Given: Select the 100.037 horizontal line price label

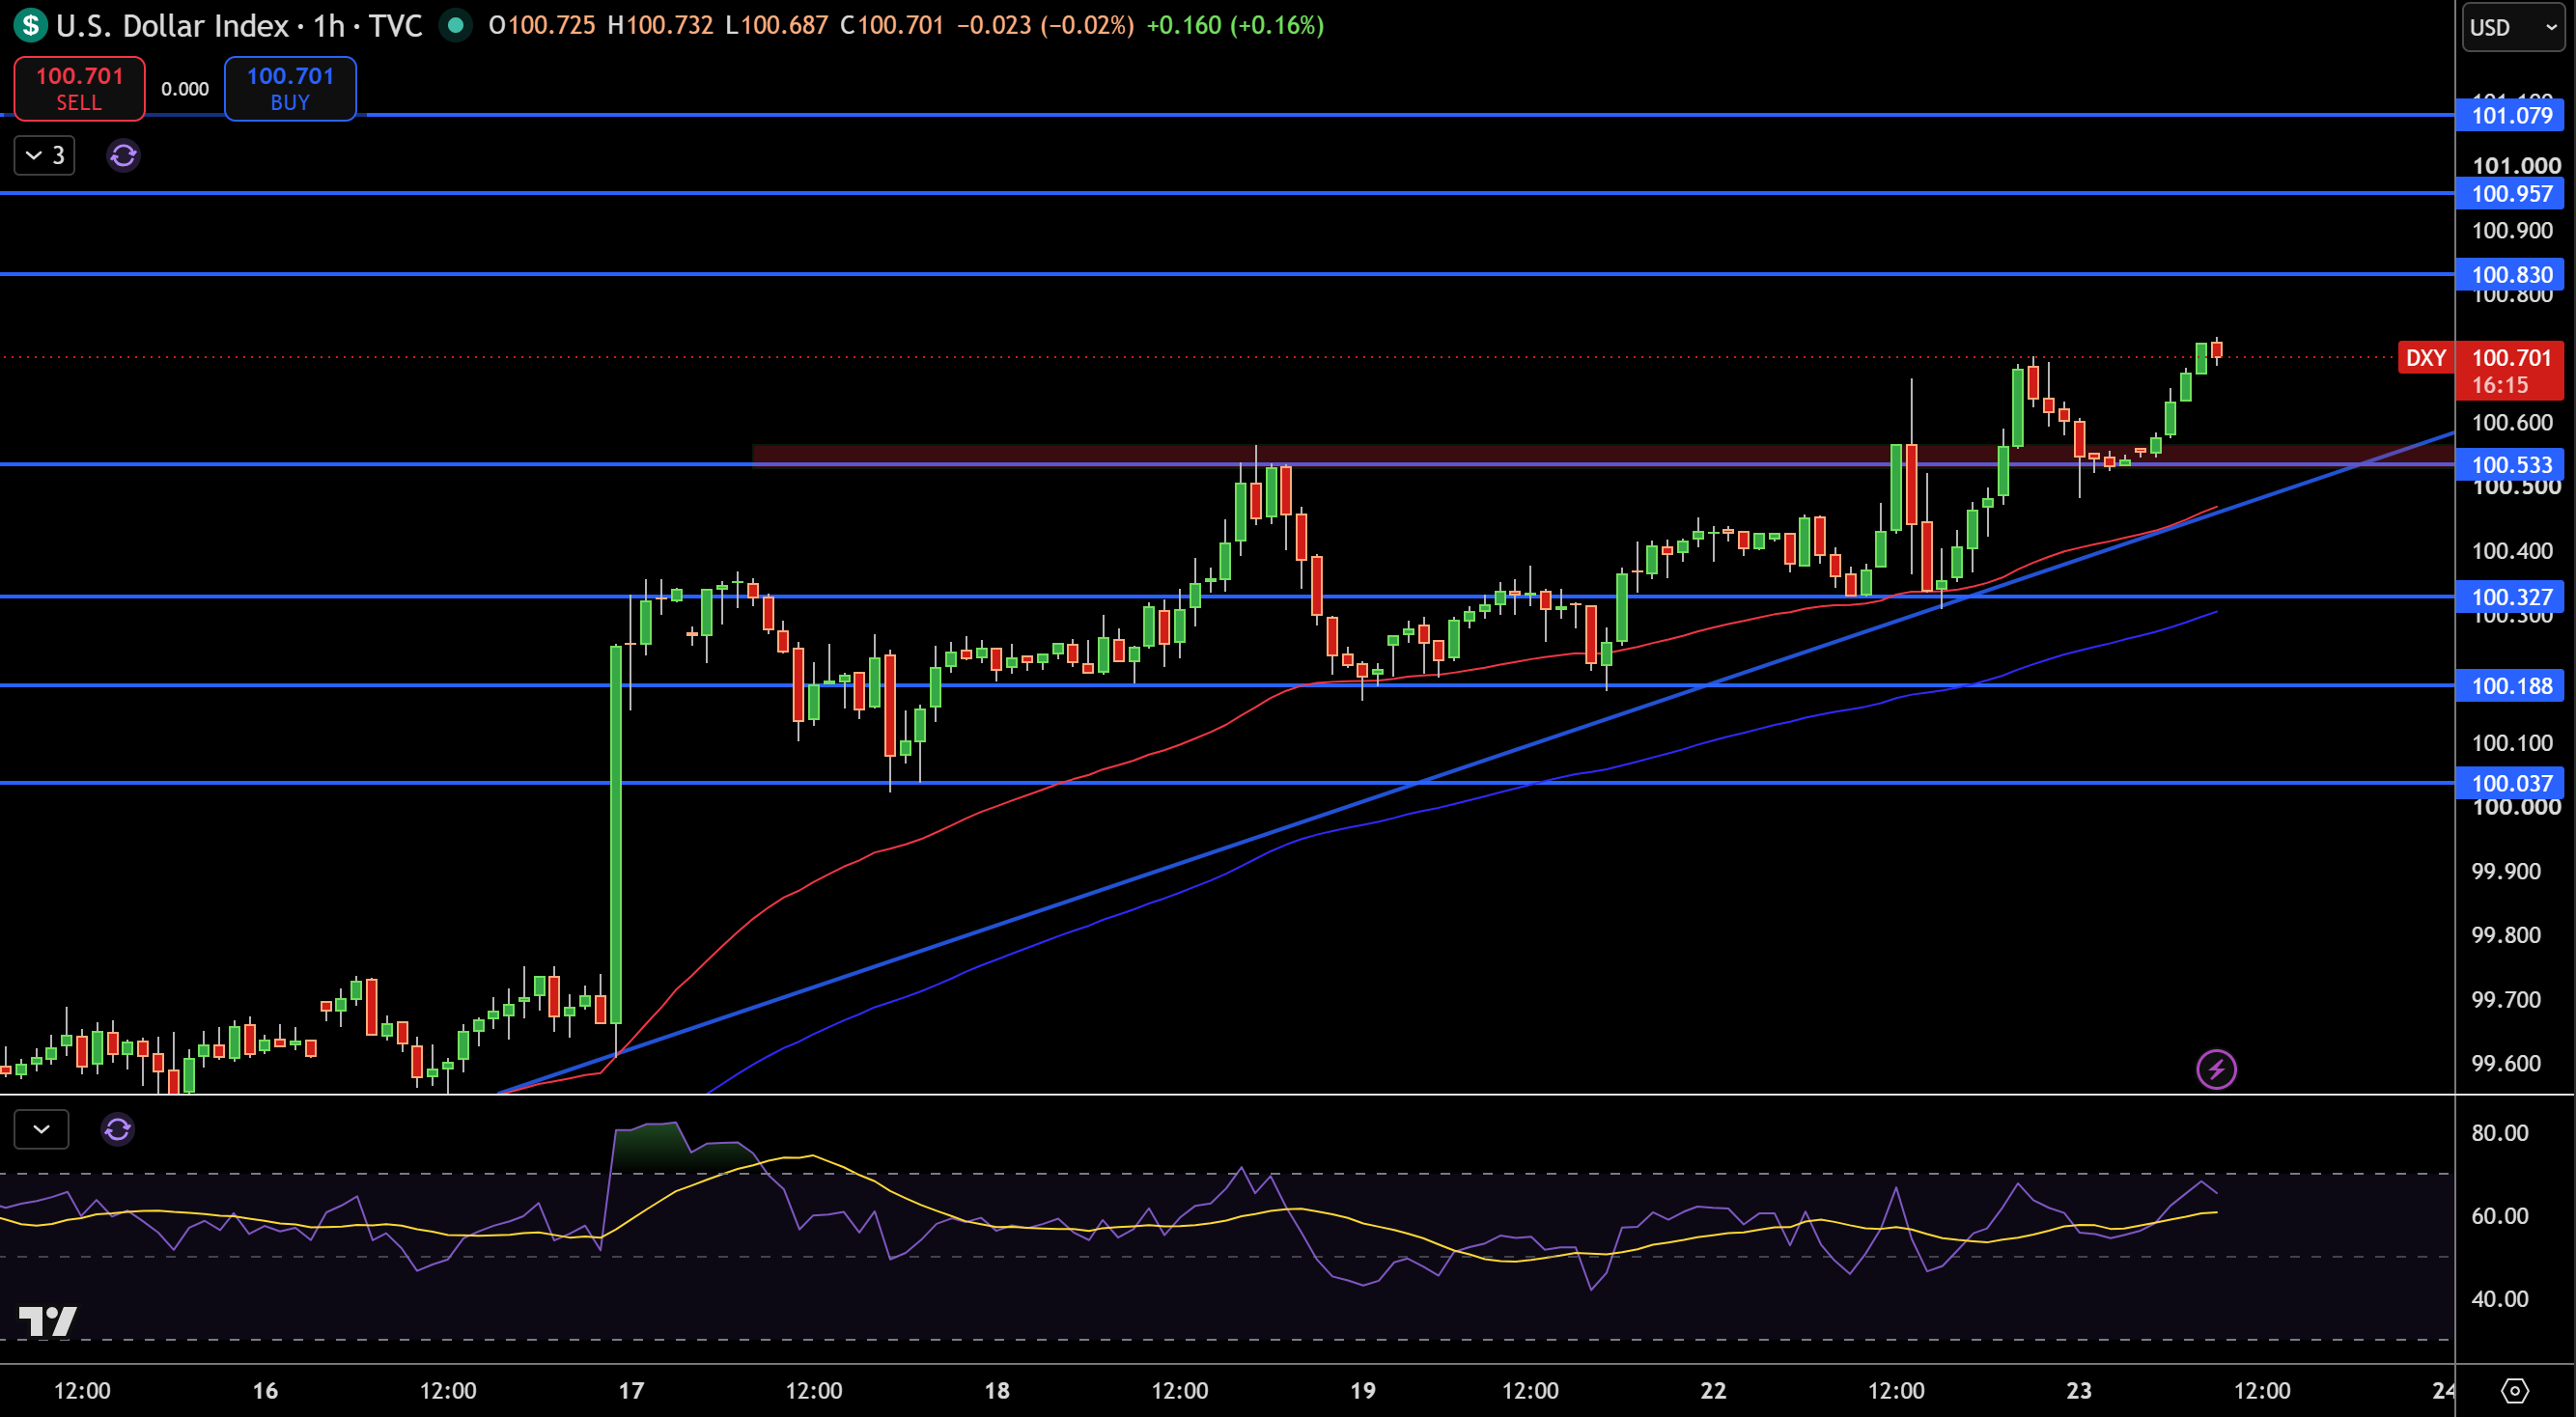Looking at the screenshot, I should [x=2510, y=783].
